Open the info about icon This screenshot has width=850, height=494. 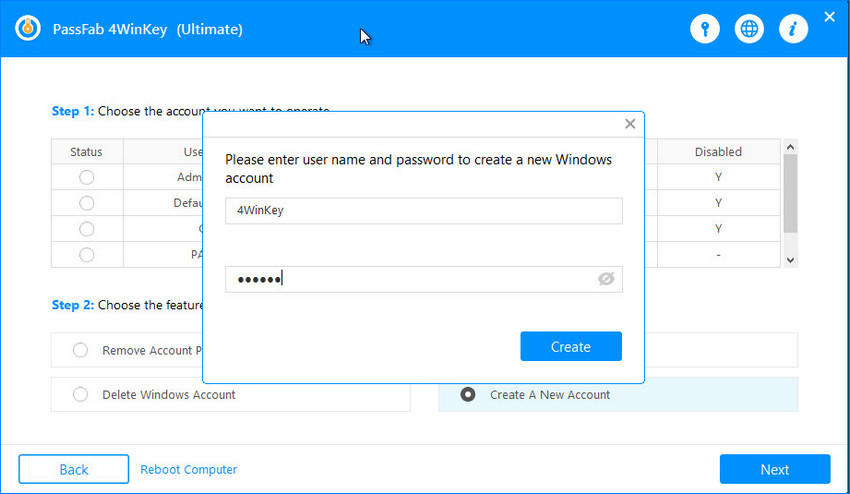point(793,29)
